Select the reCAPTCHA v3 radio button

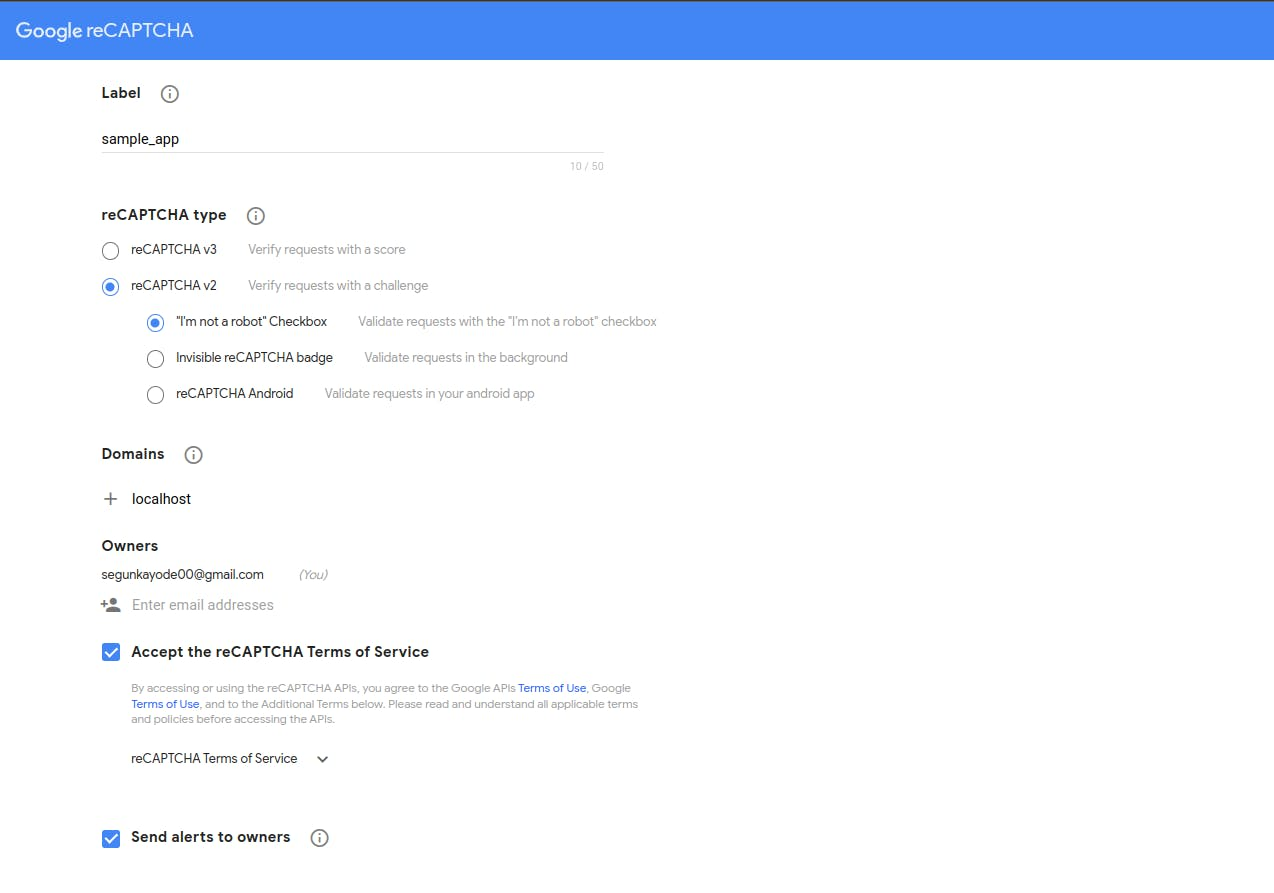click(111, 250)
